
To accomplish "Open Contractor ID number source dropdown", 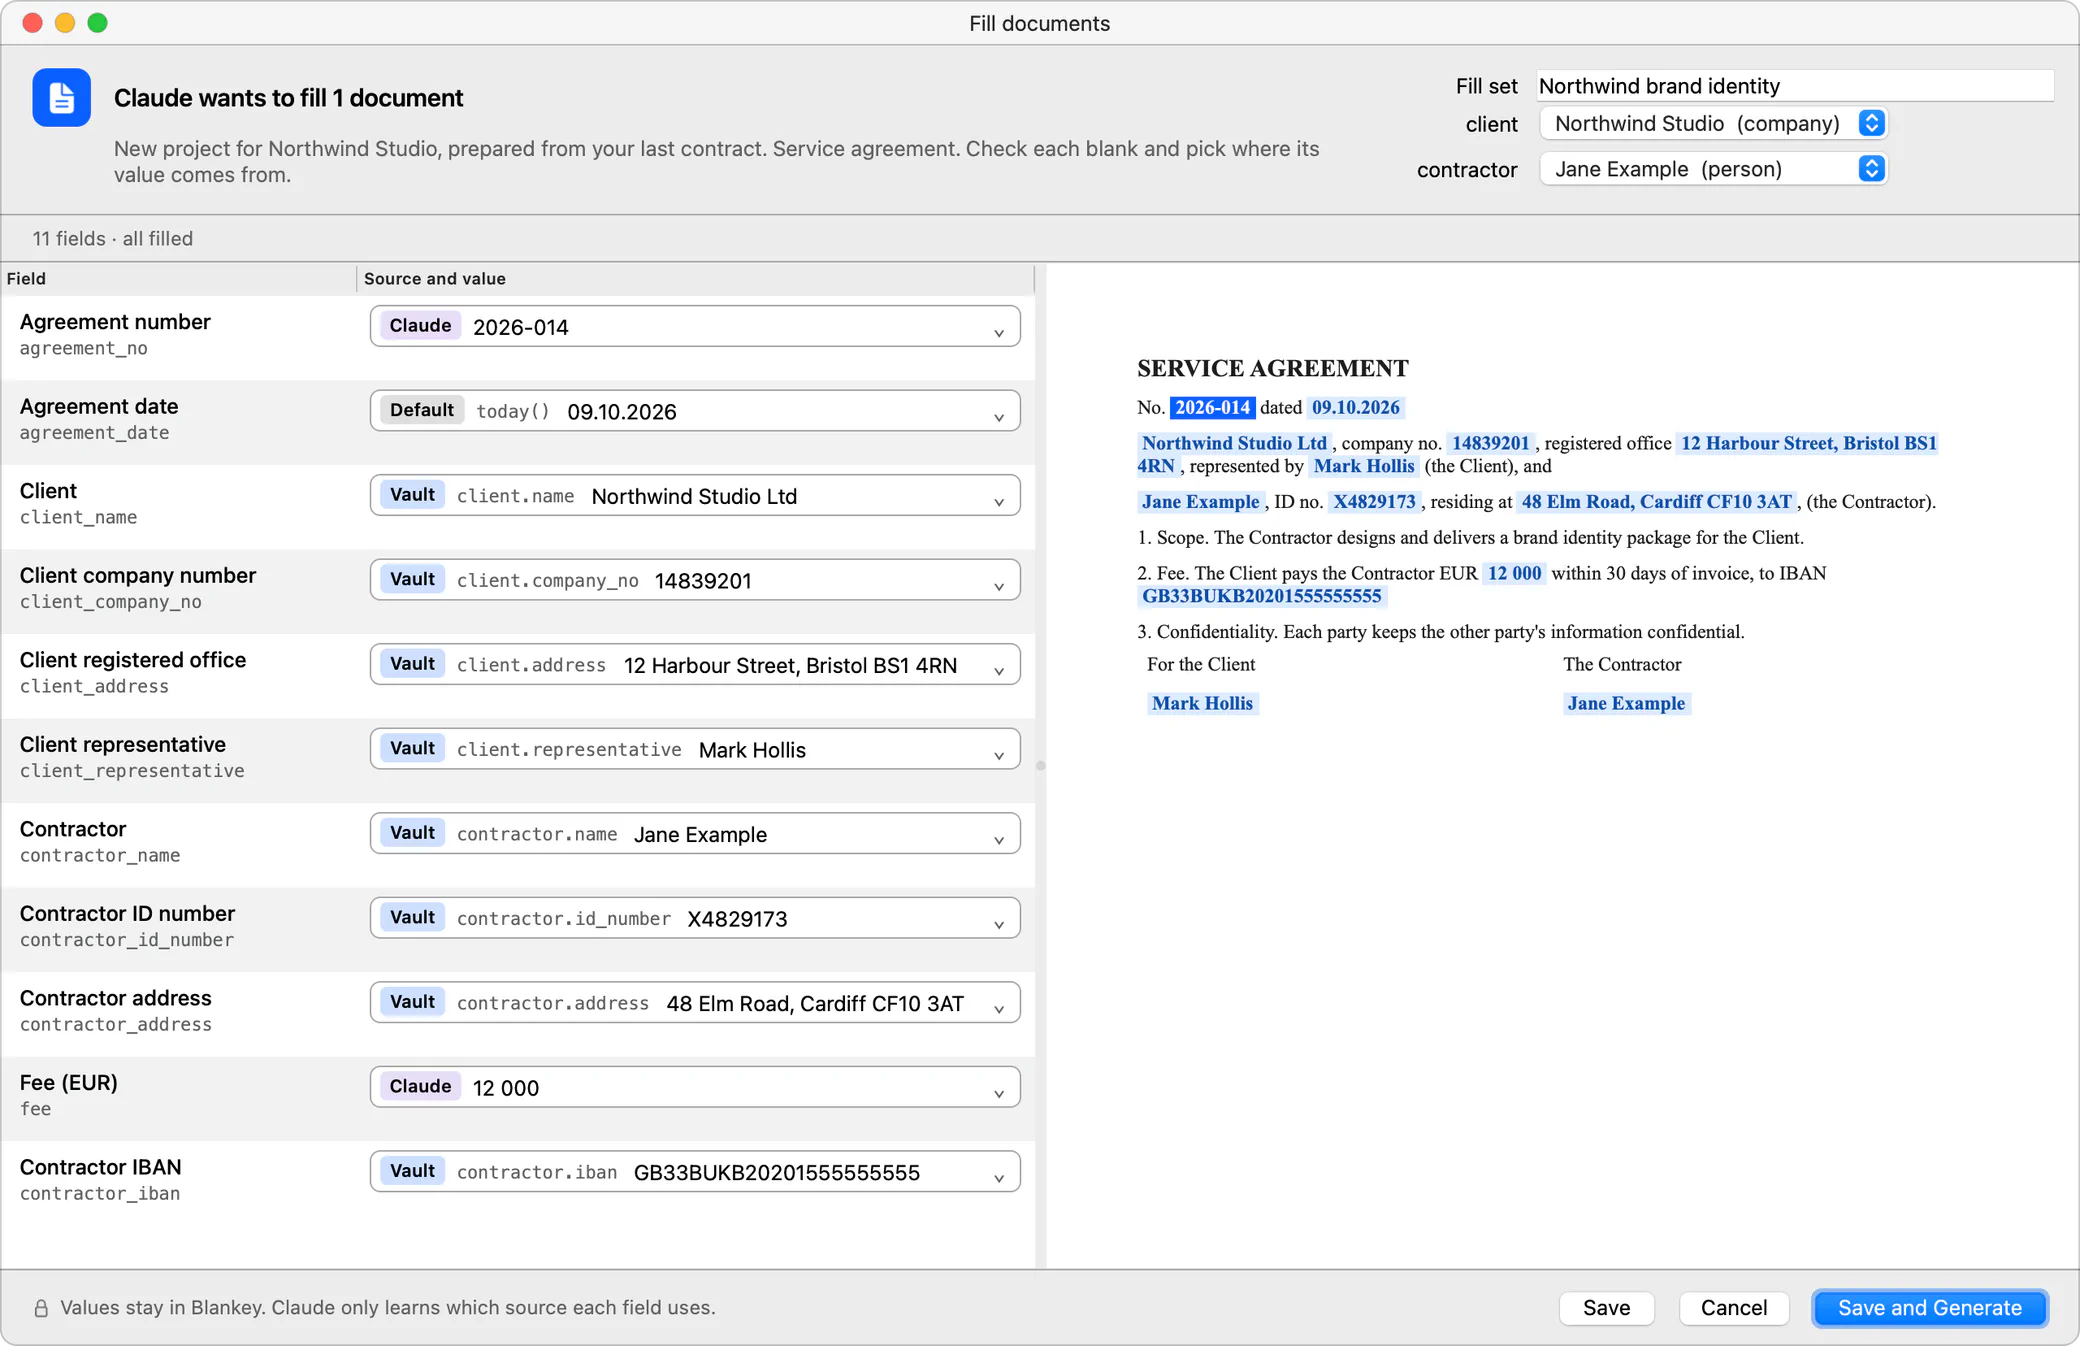I will click(x=695, y=918).
